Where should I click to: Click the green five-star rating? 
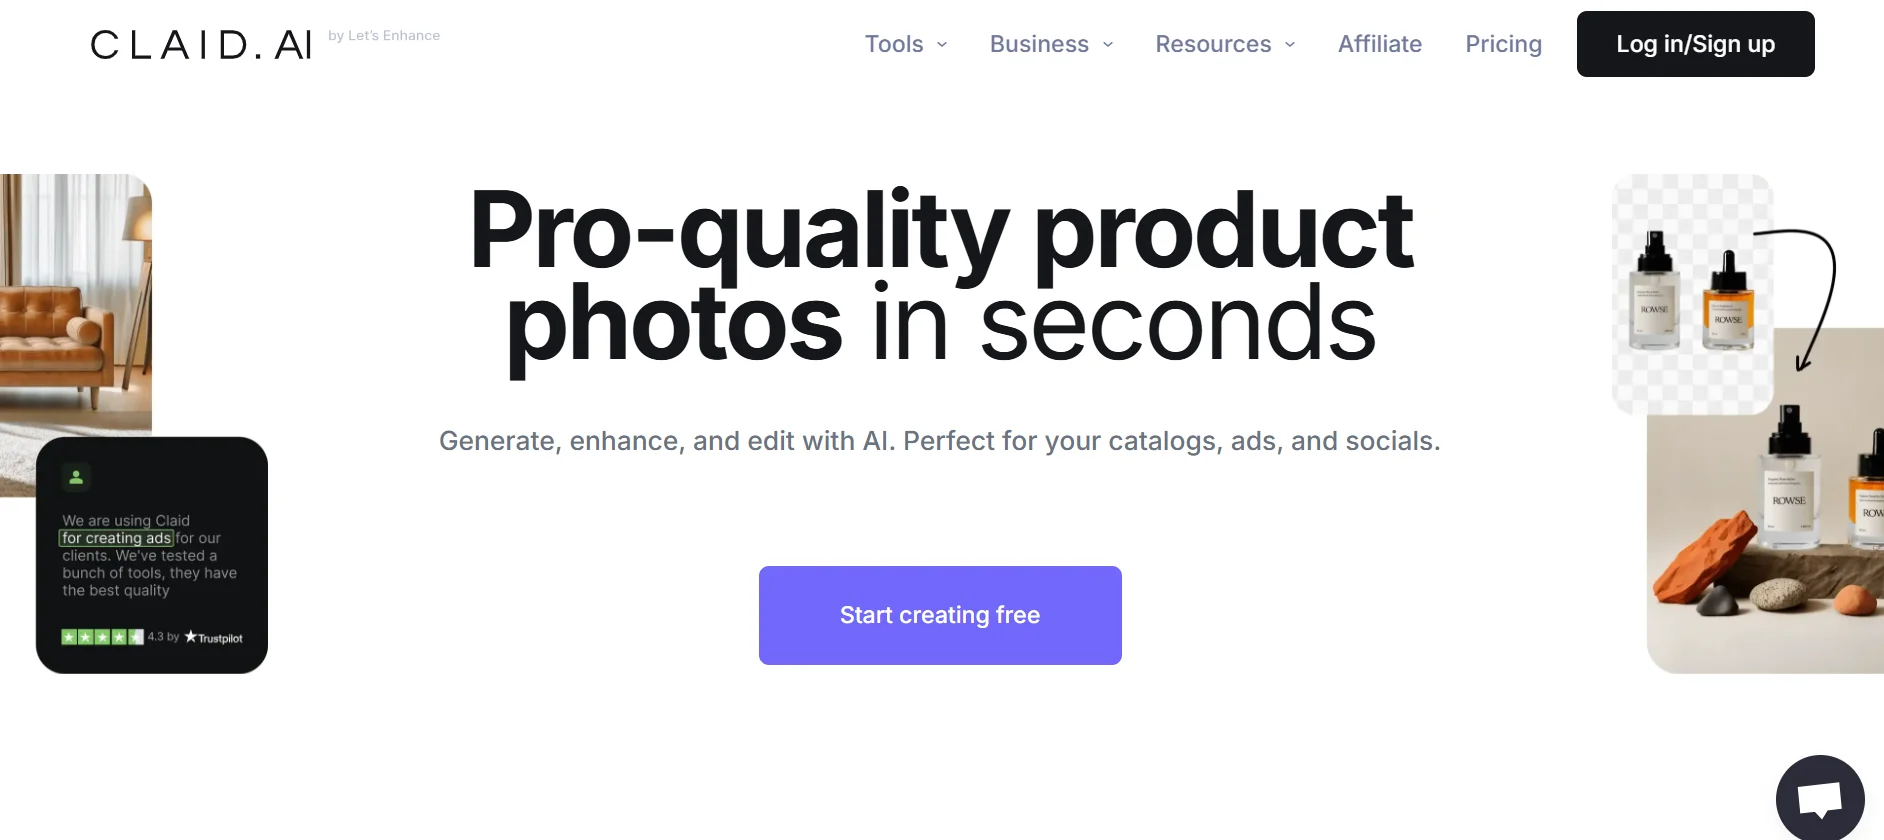[102, 637]
